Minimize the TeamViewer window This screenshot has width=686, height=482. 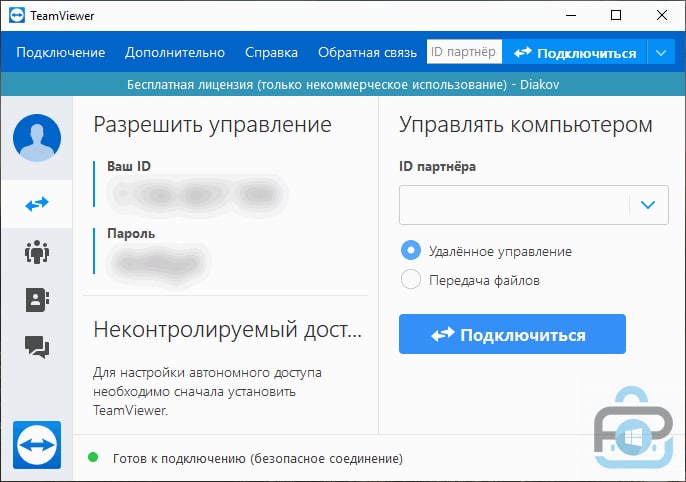570,15
